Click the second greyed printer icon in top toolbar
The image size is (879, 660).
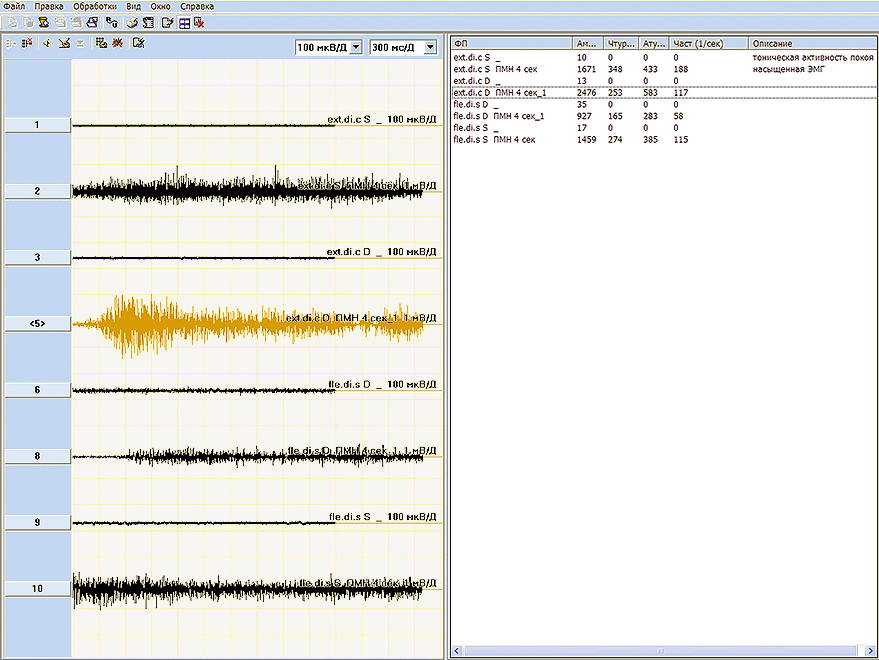76,23
